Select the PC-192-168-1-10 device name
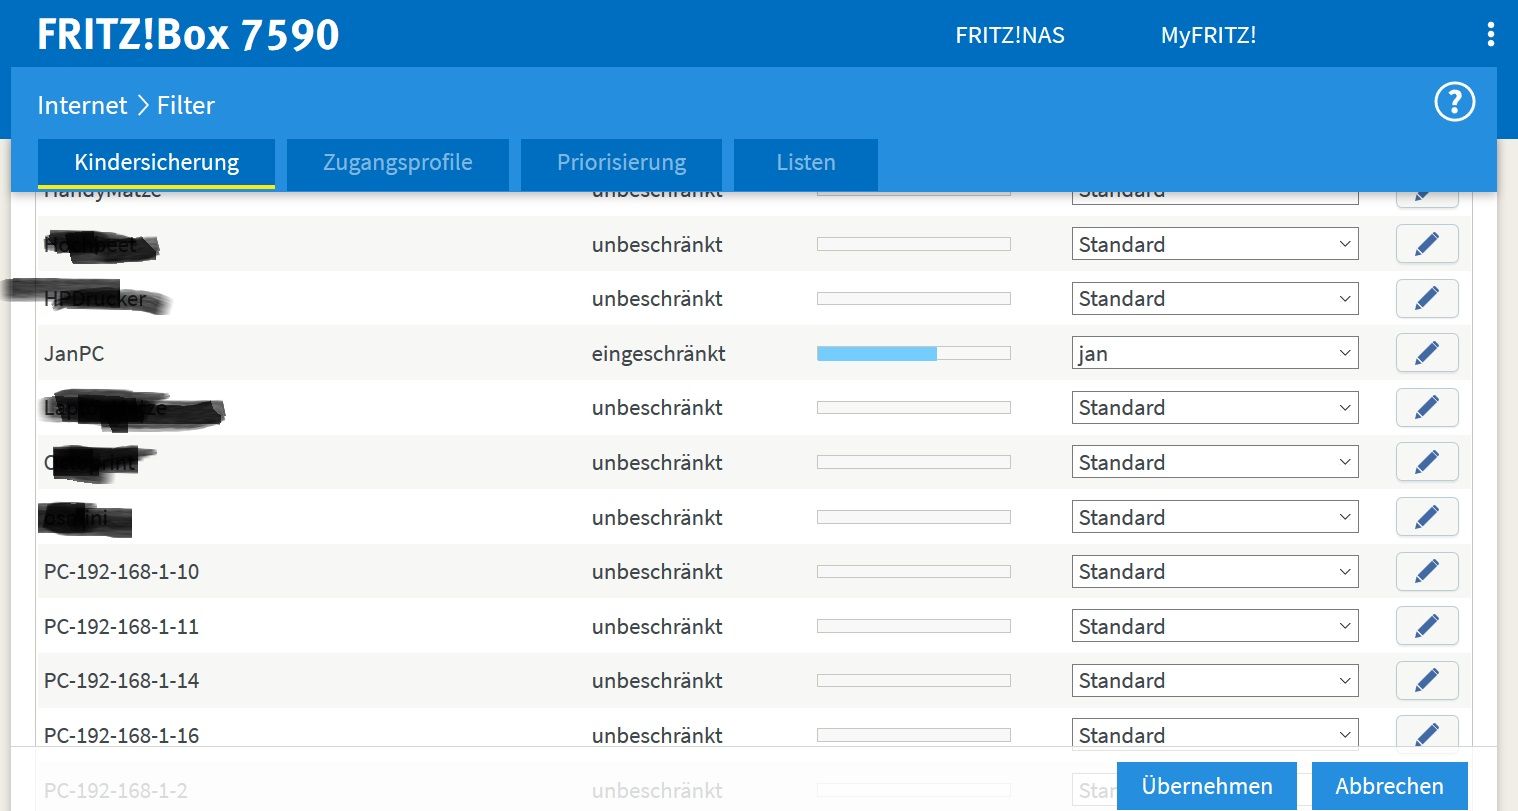 pyautogui.click(x=121, y=571)
